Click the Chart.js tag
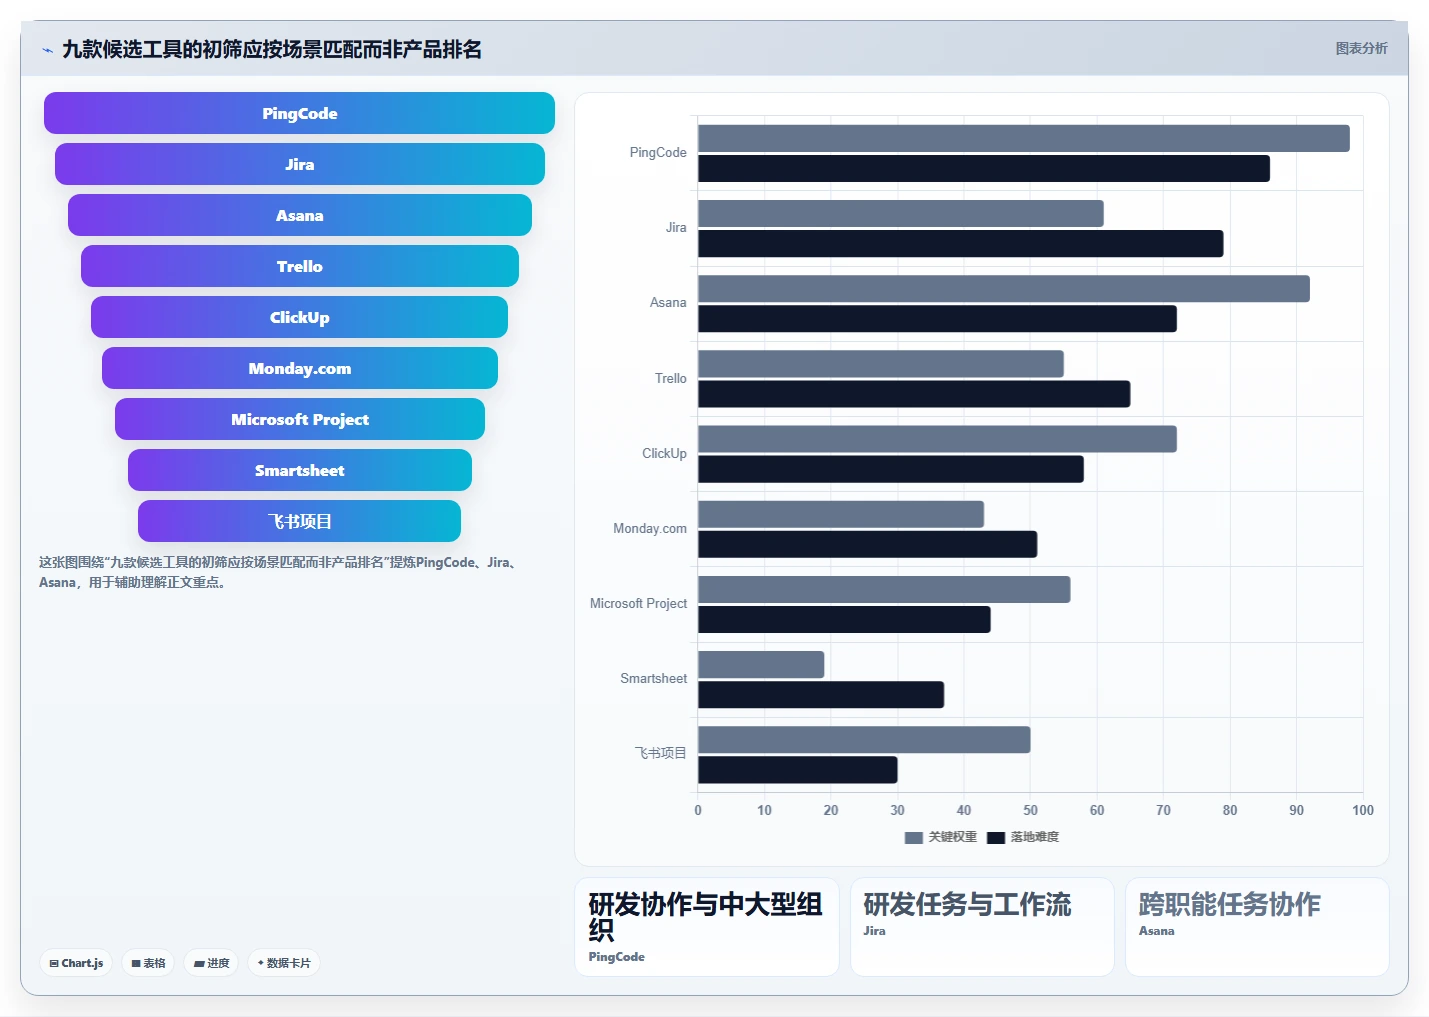Image resolution: width=1429 pixels, height=1017 pixels. tap(76, 963)
